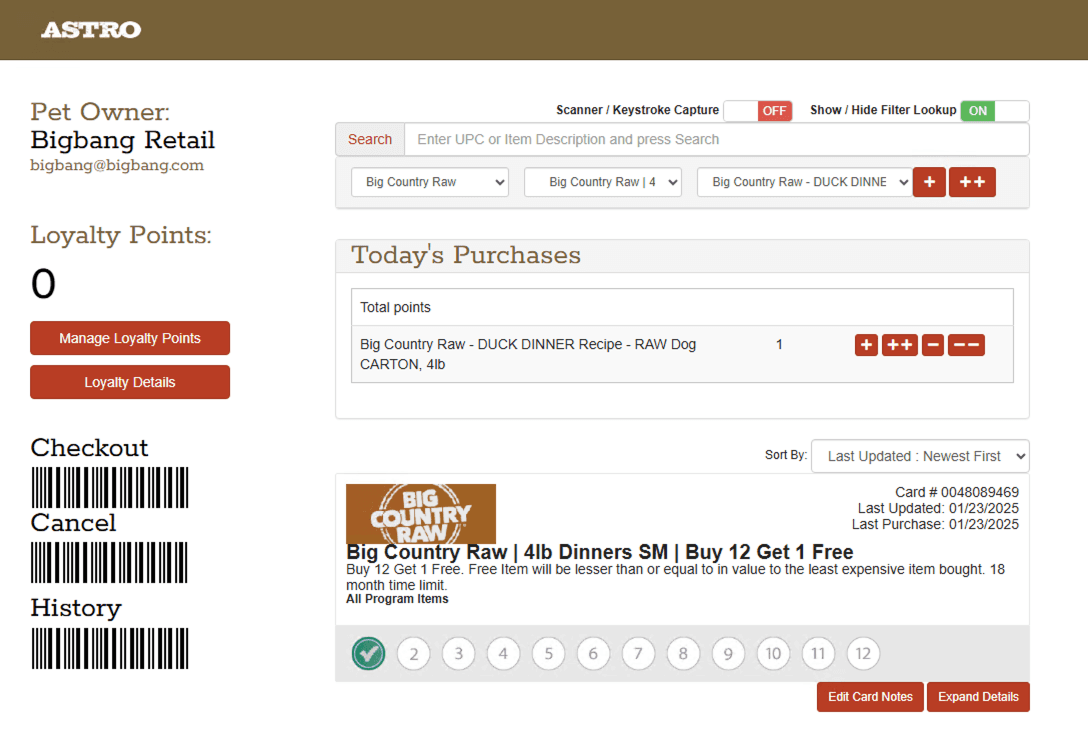
Task: Click the History barcode
Action: 110,649
